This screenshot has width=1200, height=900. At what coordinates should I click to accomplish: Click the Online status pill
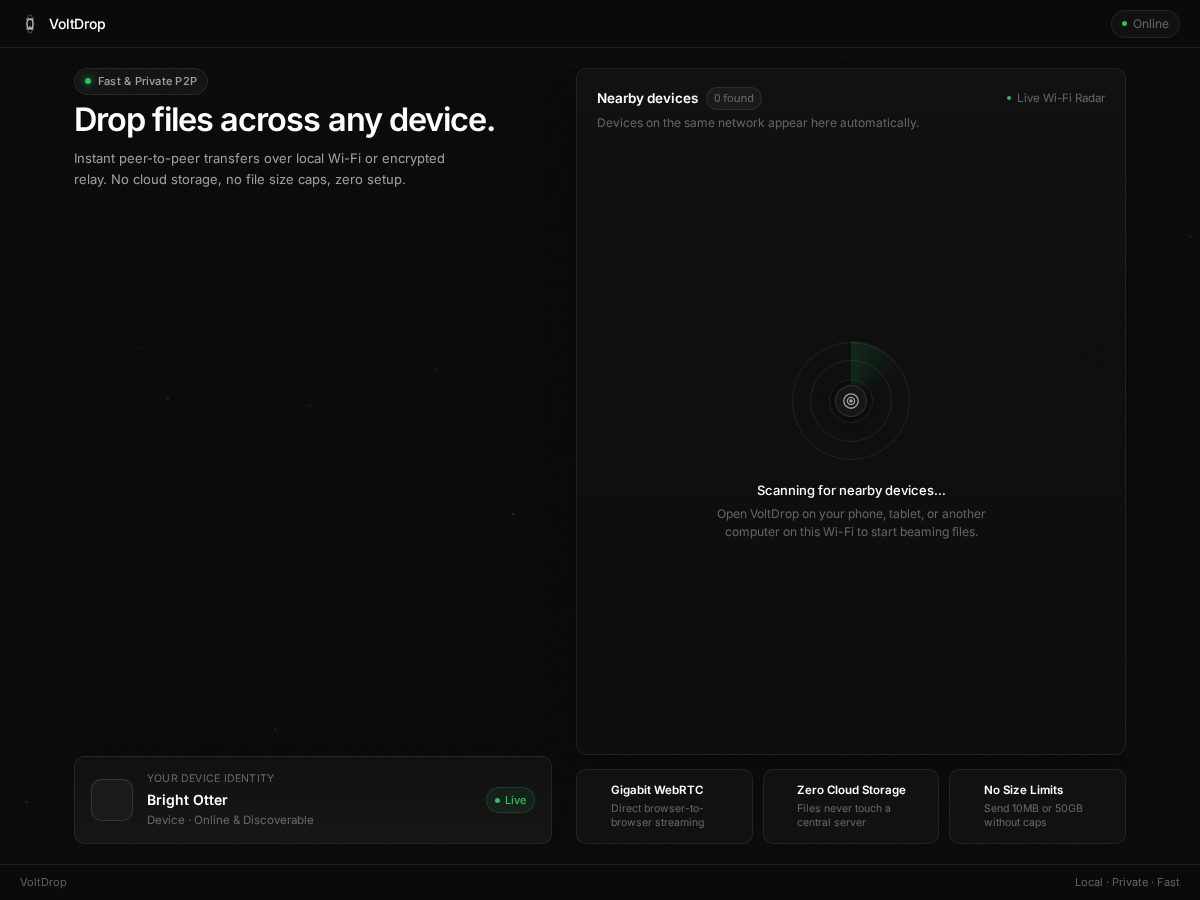click(x=1145, y=24)
